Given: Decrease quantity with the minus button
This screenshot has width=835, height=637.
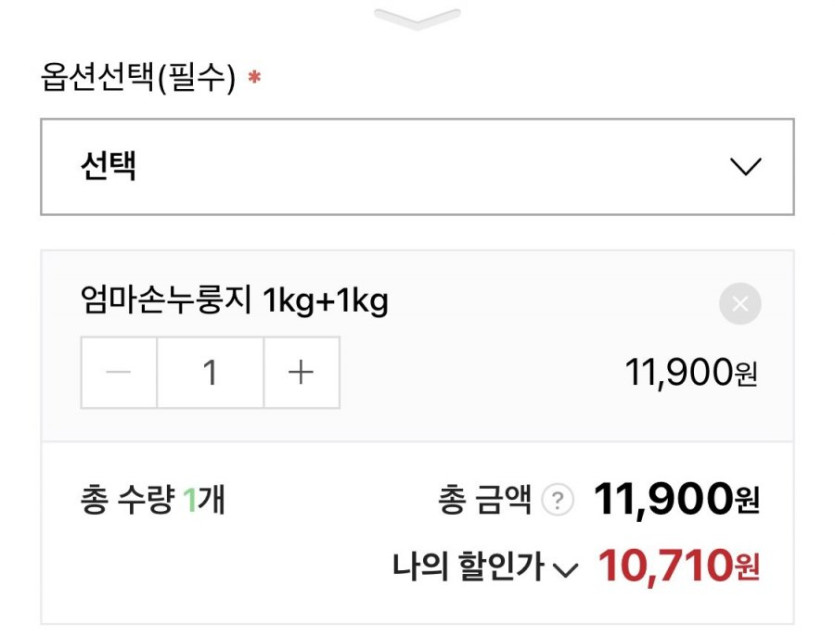Looking at the screenshot, I should pyautogui.click(x=119, y=373).
